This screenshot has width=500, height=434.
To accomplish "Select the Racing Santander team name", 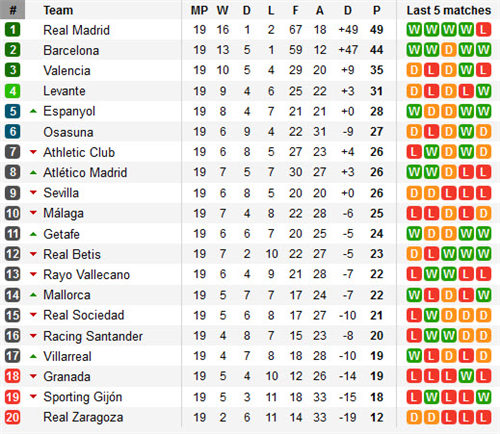I will pos(93,336).
